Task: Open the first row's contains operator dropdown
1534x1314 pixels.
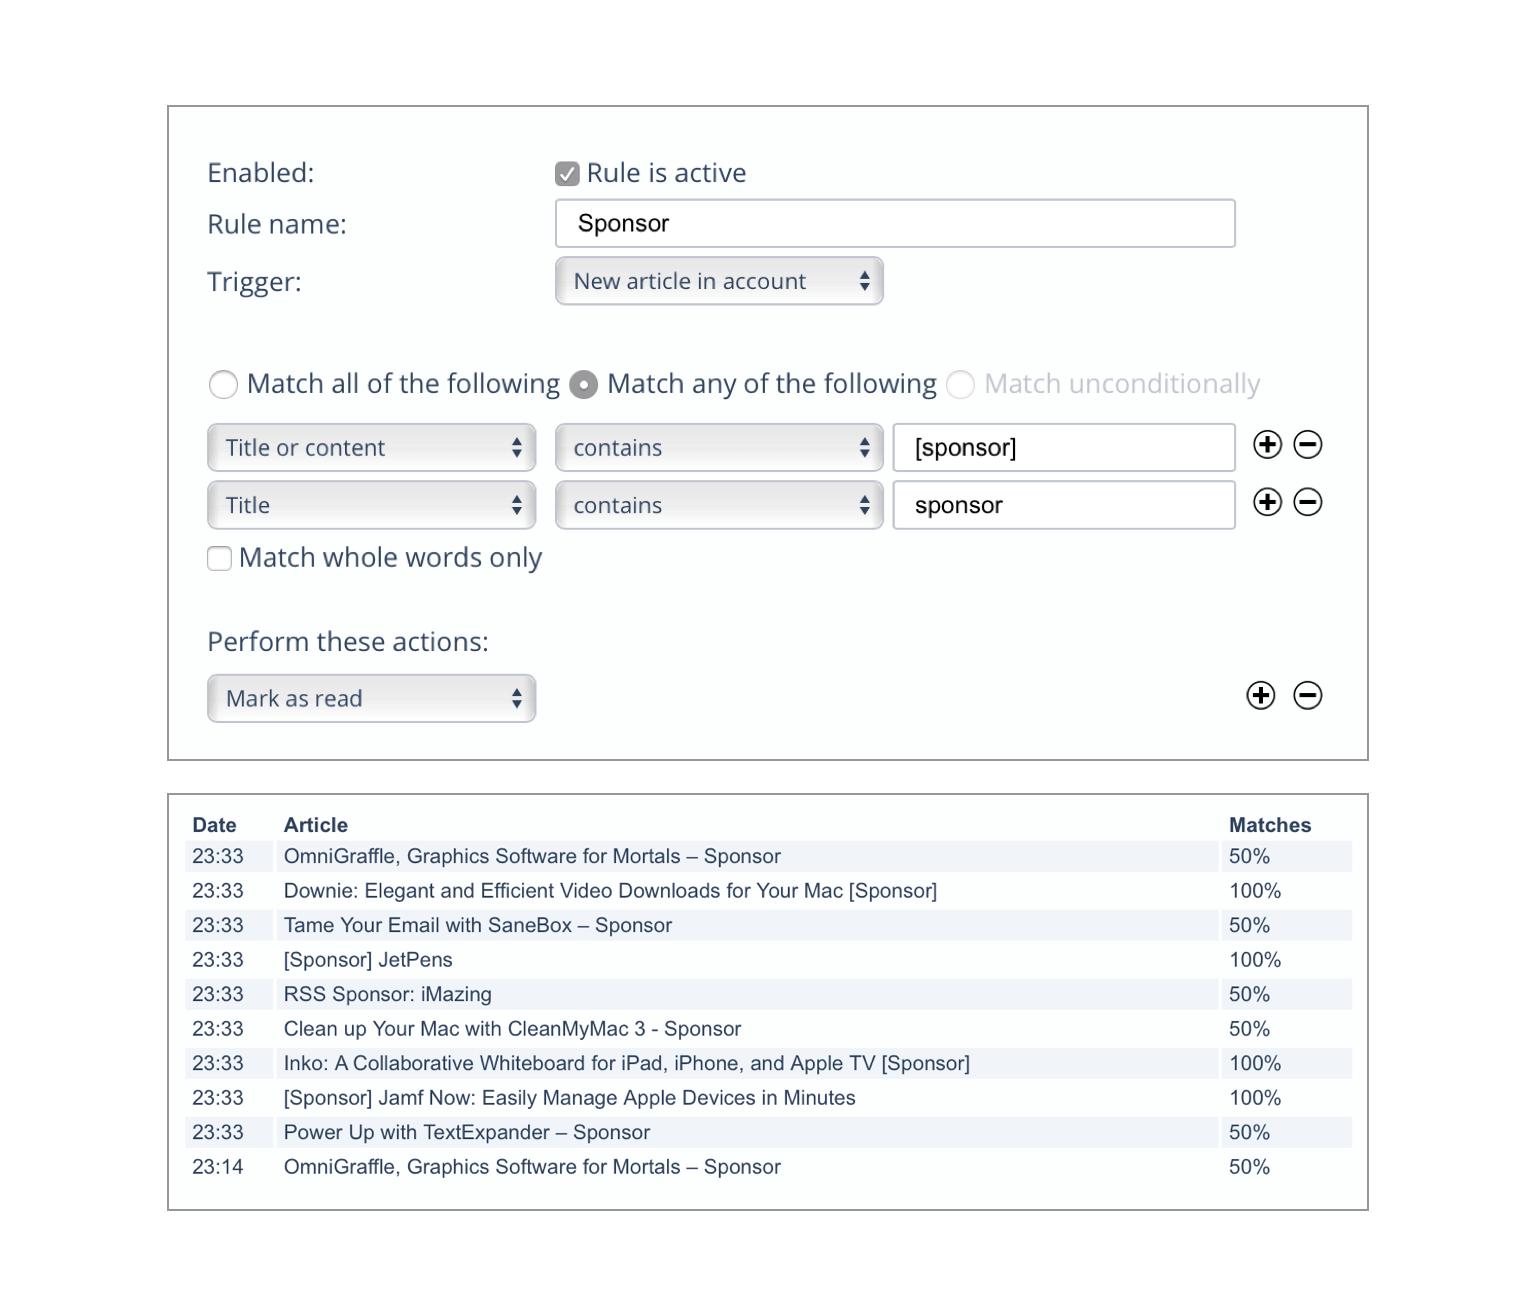Action: point(719,447)
